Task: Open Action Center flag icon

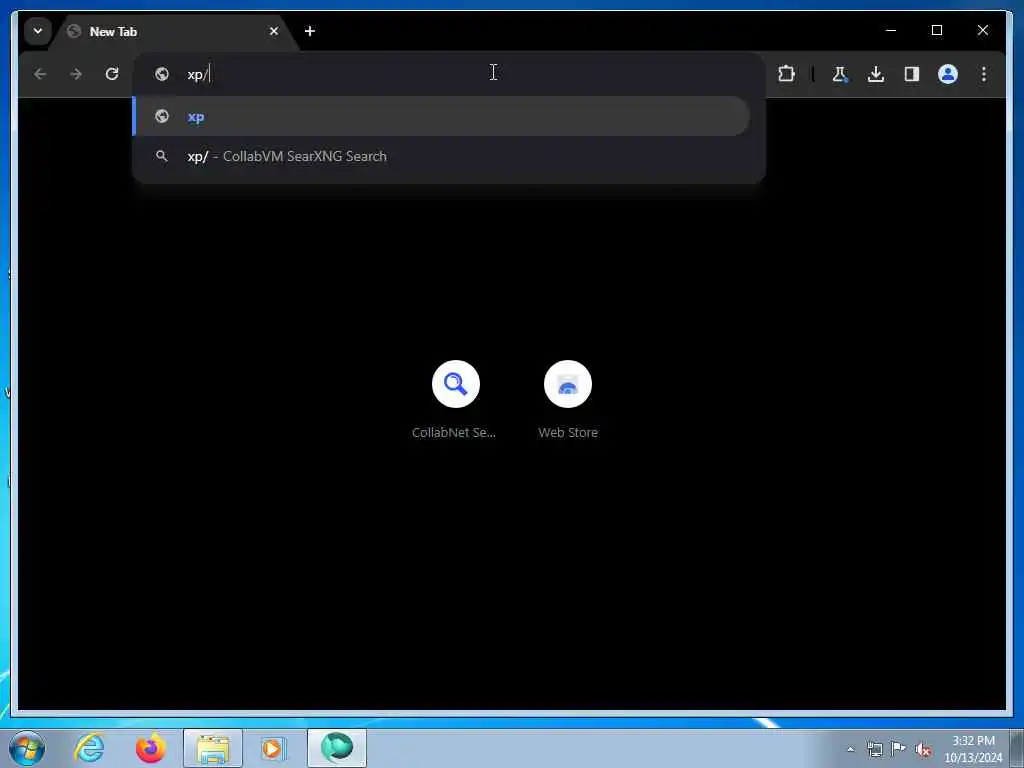Action: (899, 749)
